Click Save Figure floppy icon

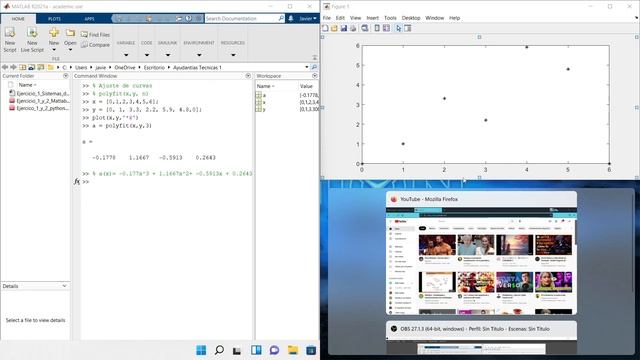point(344,28)
